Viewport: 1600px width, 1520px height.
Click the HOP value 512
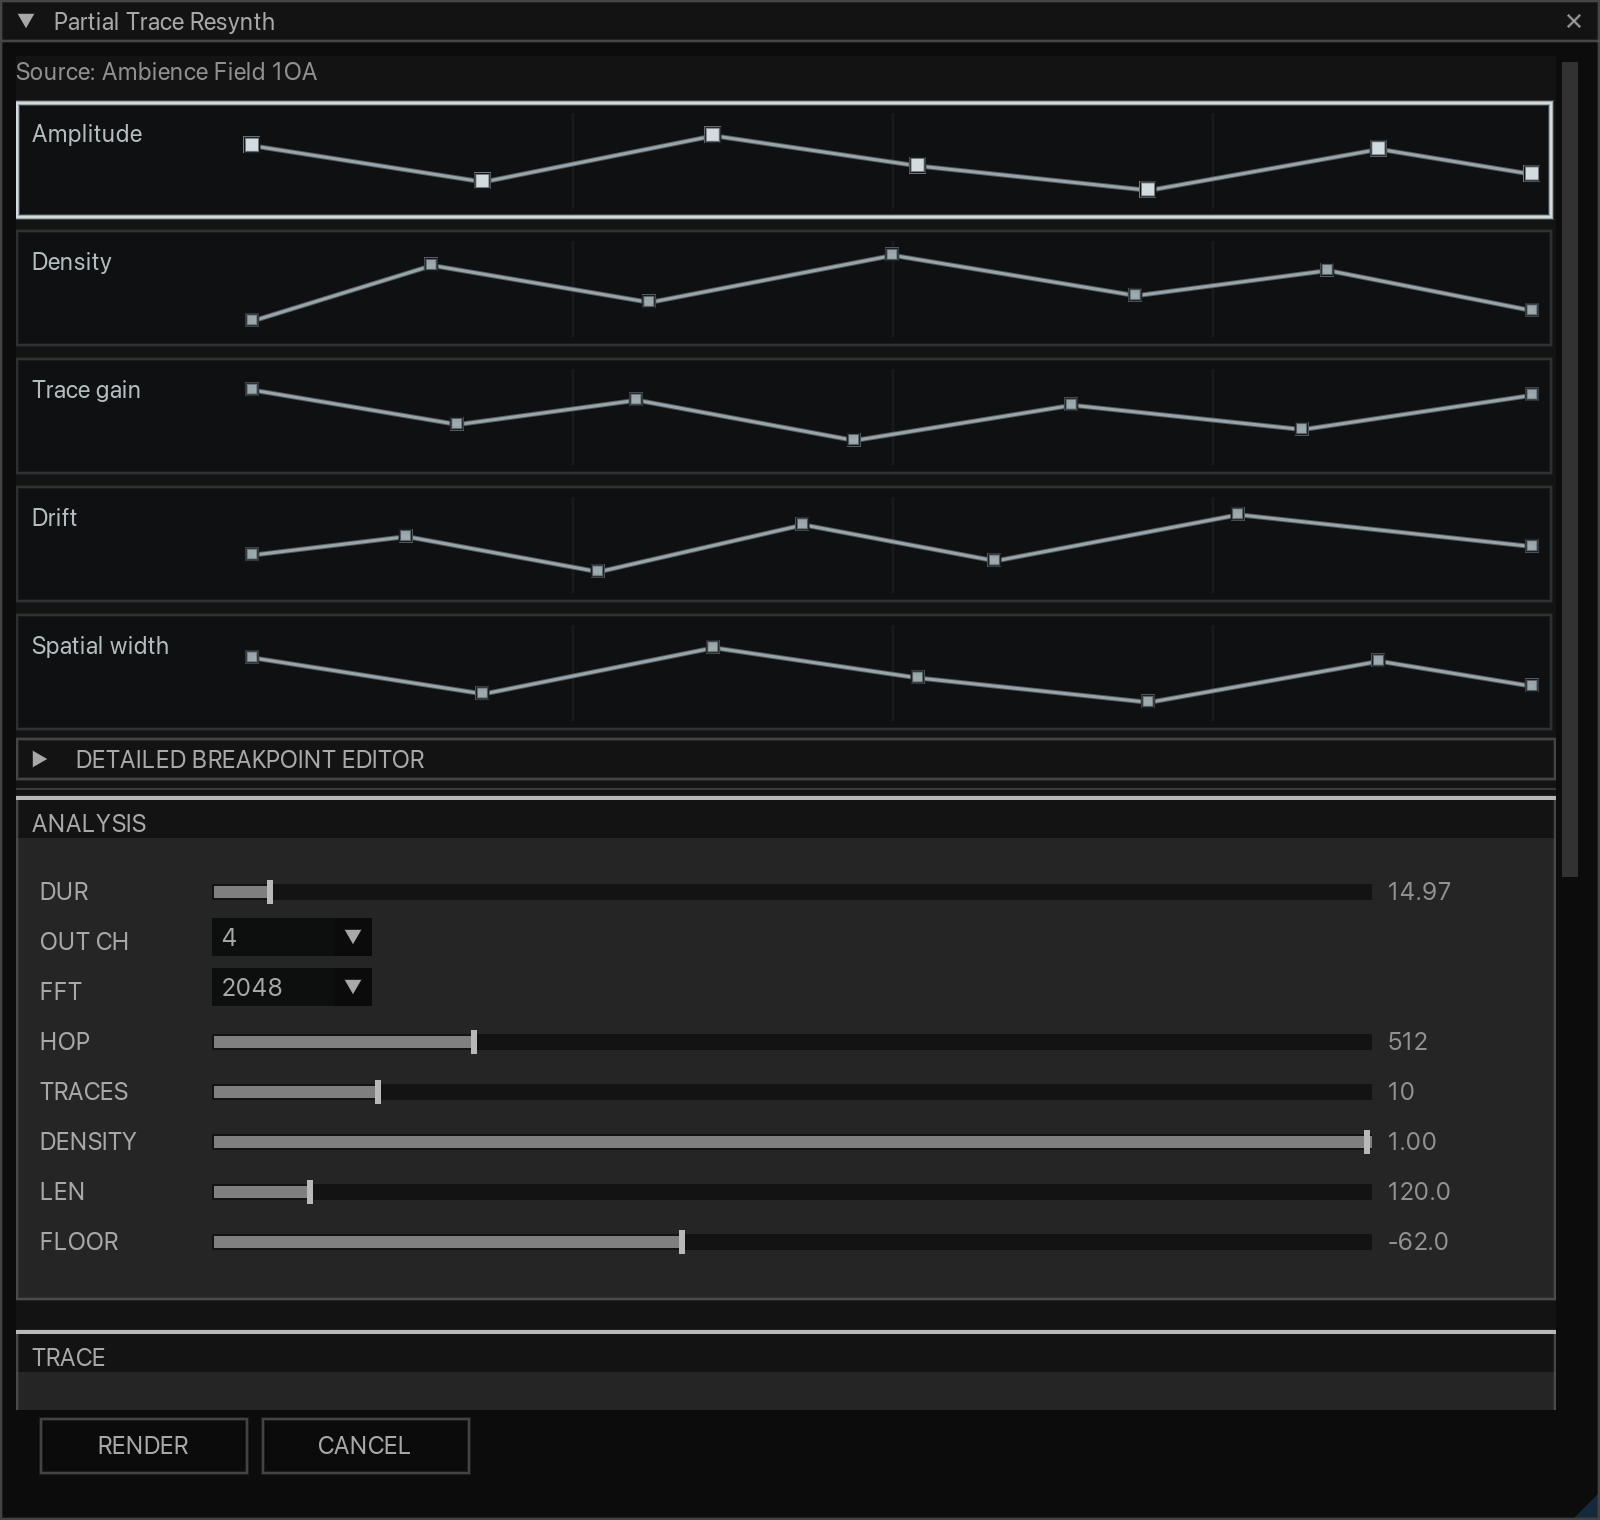point(1407,1042)
